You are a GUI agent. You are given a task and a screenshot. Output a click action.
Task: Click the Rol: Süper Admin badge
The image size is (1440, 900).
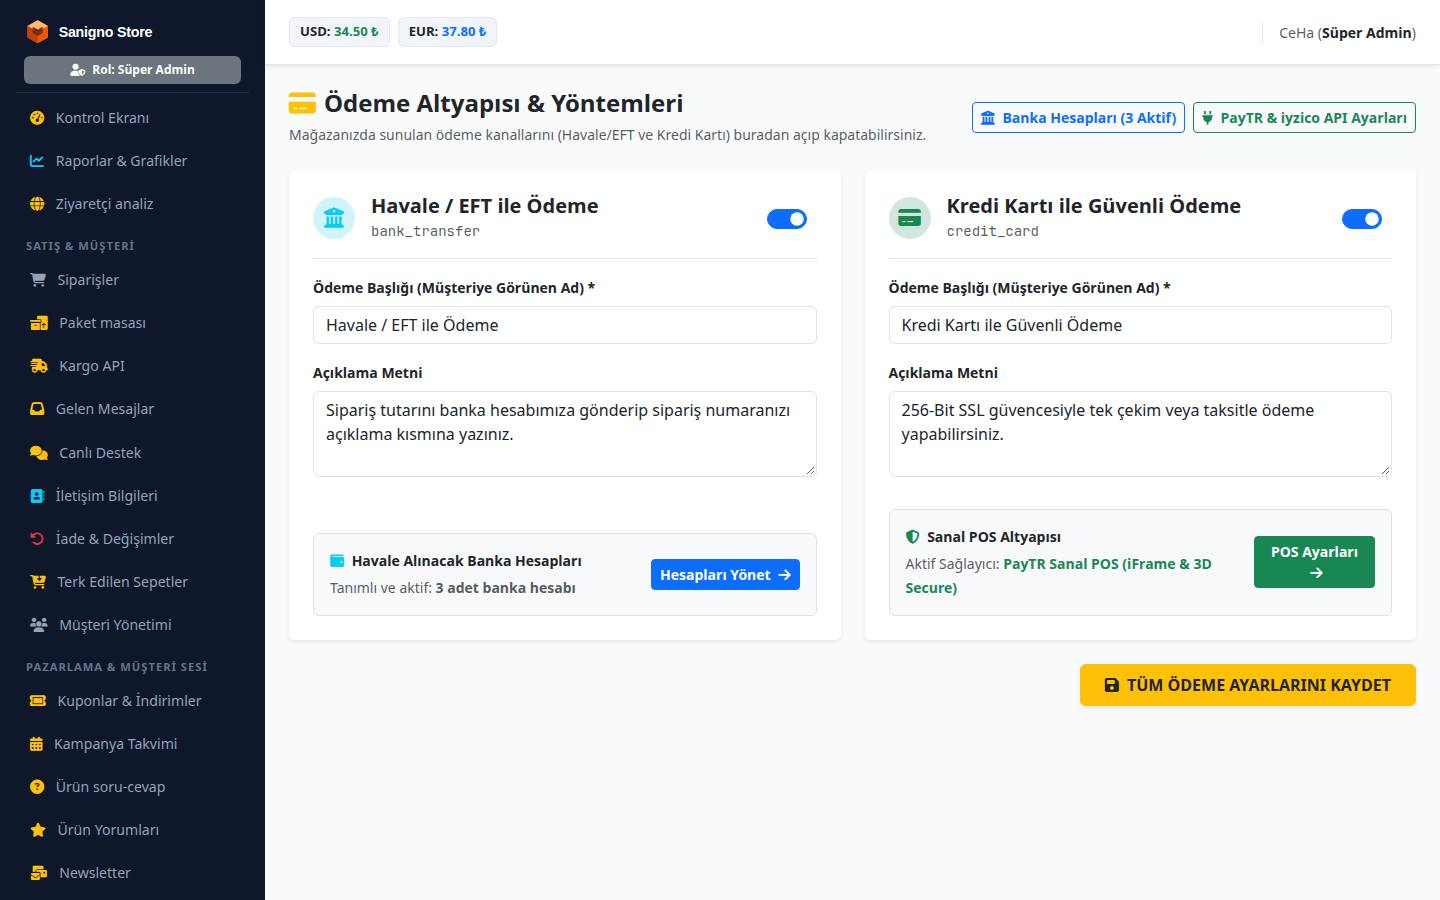132,70
